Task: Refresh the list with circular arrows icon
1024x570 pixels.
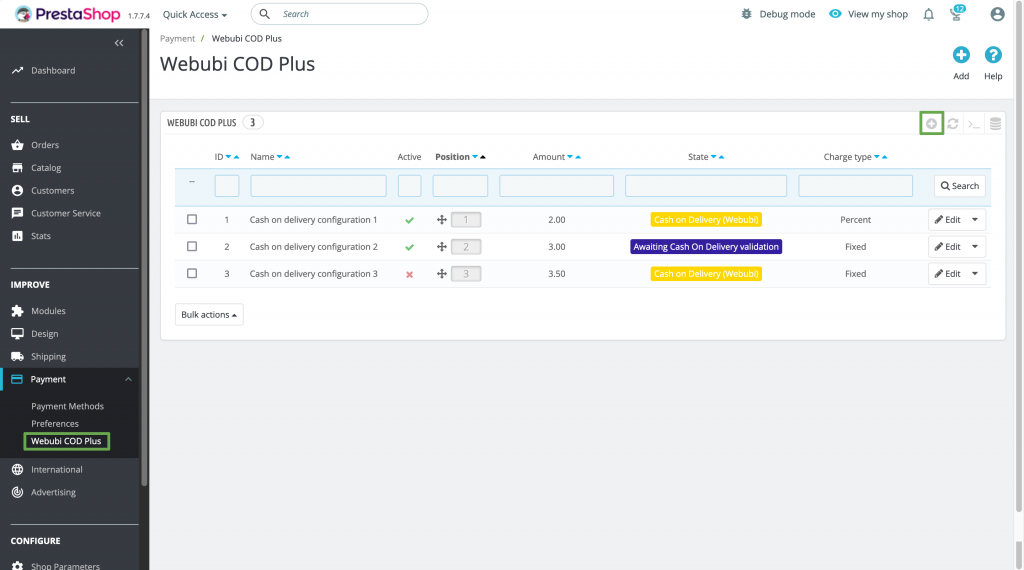Action: point(953,123)
